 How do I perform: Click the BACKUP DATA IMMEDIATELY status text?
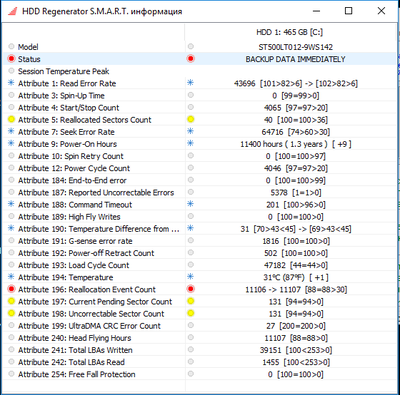pyautogui.click(x=295, y=59)
